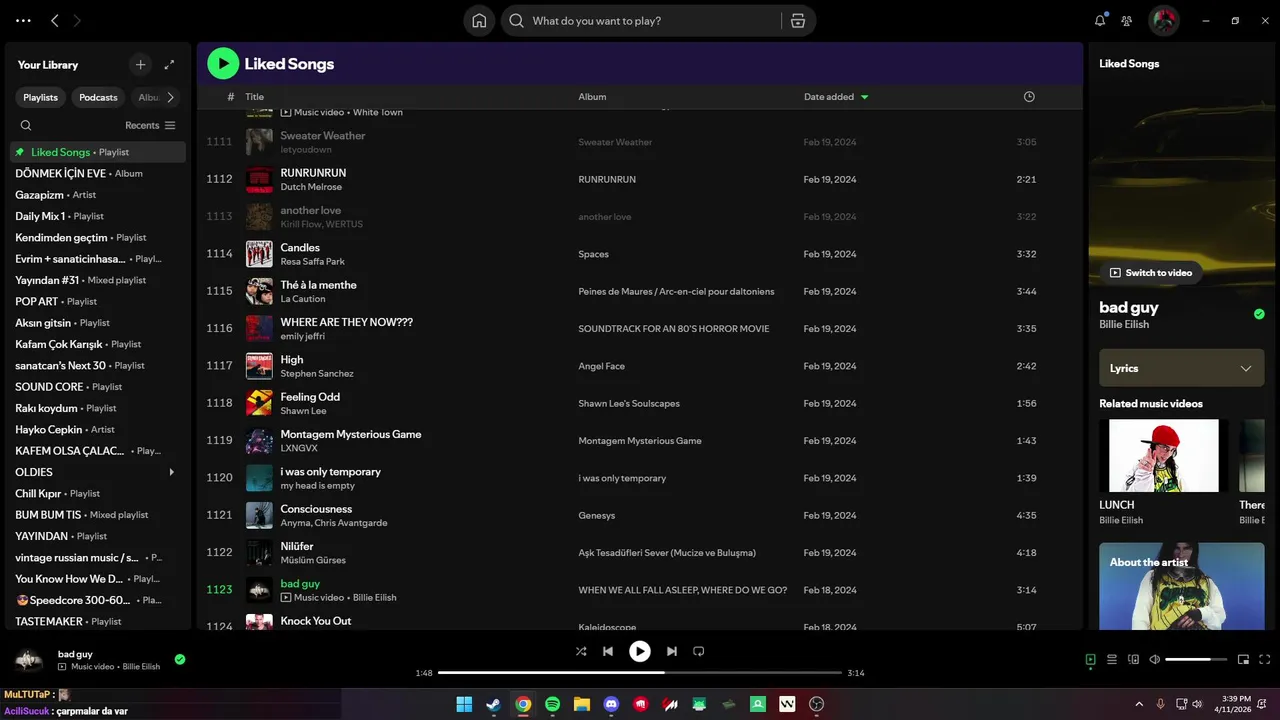This screenshot has height=720, width=1280.
Task: Sort by duration clock header
Action: [1029, 97]
